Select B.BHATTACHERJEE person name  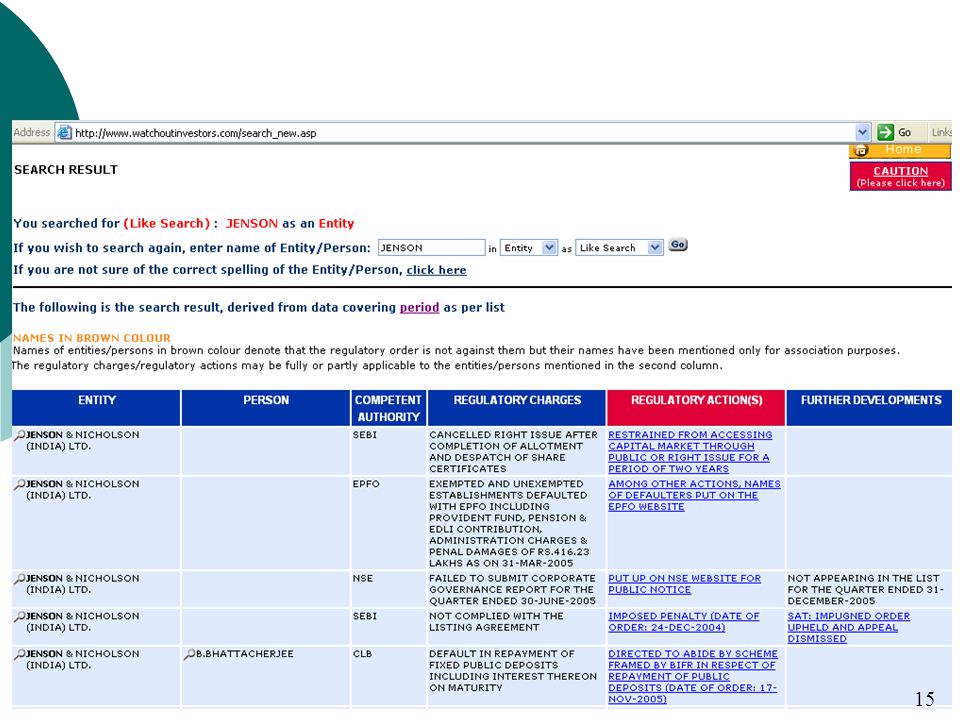[x=245, y=654]
